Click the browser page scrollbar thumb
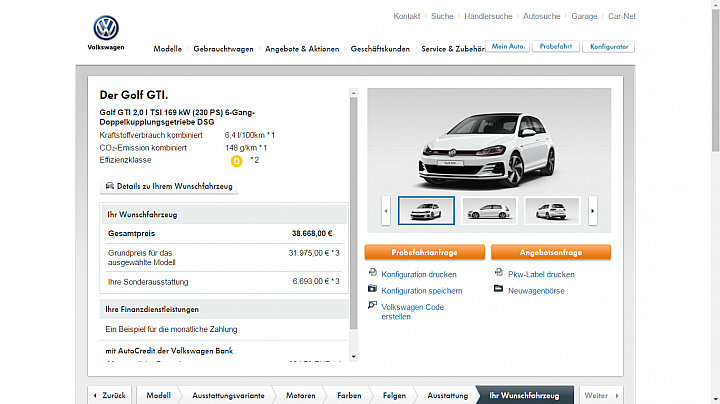The width and height of the screenshot is (720, 404). (715, 80)
